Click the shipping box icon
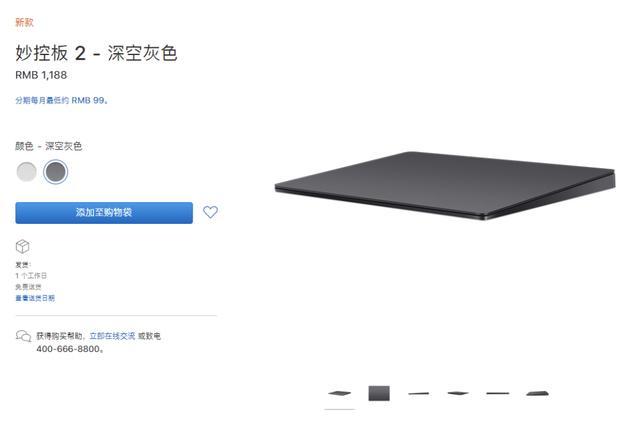The height and width of the screenshot is (428, 640). tap(22, 246)
